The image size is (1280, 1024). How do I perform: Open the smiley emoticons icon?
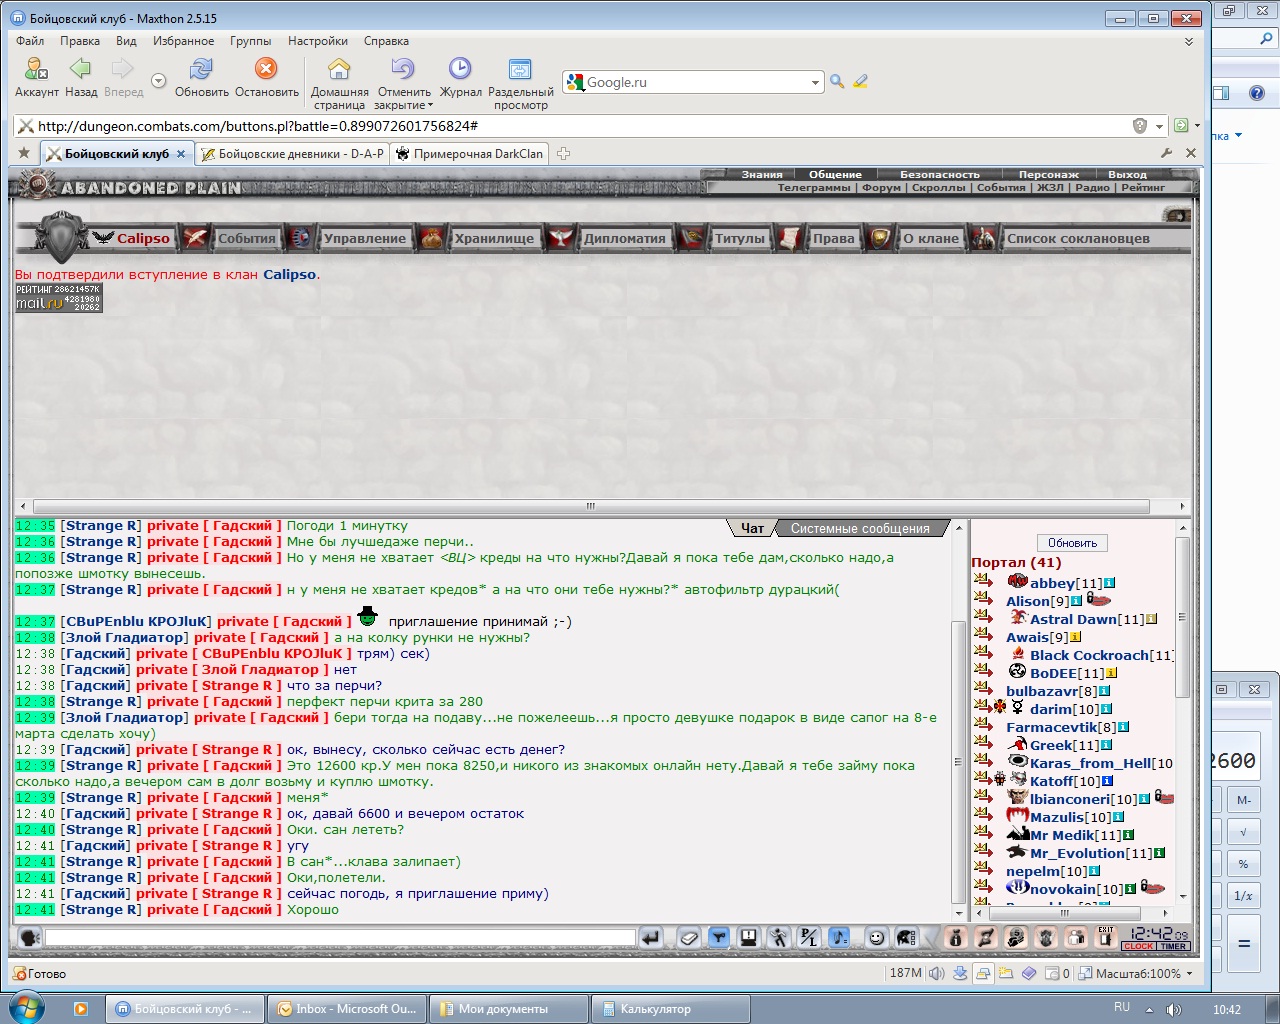tap(877, 937)
